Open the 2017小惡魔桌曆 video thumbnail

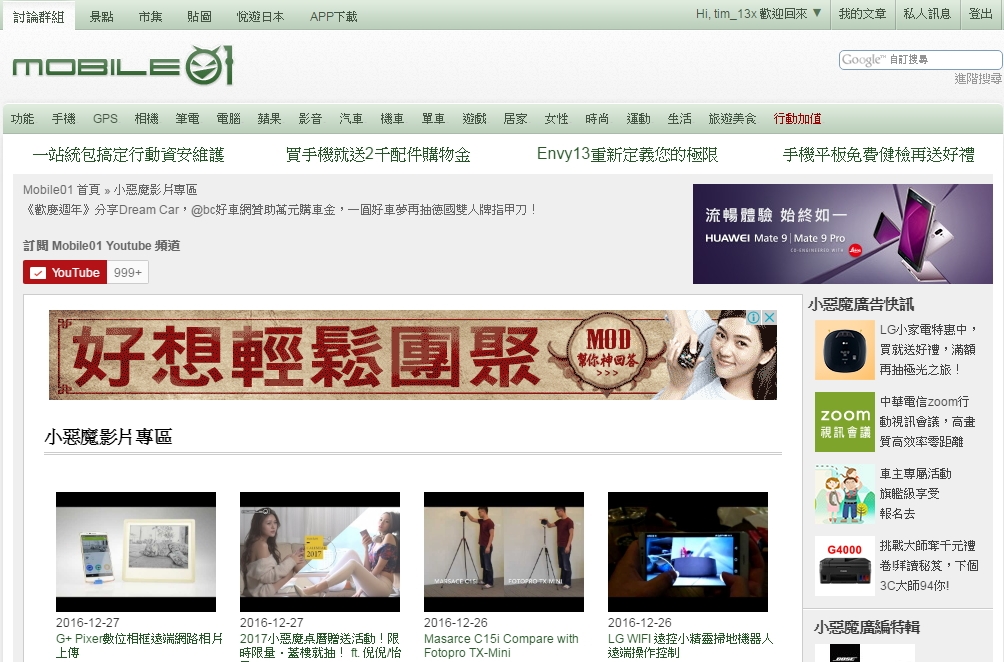(320, 552)
